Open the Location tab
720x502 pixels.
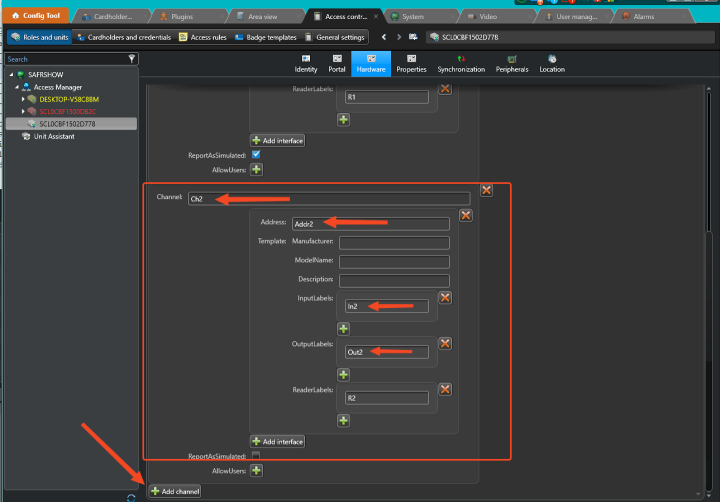point(552,64)
